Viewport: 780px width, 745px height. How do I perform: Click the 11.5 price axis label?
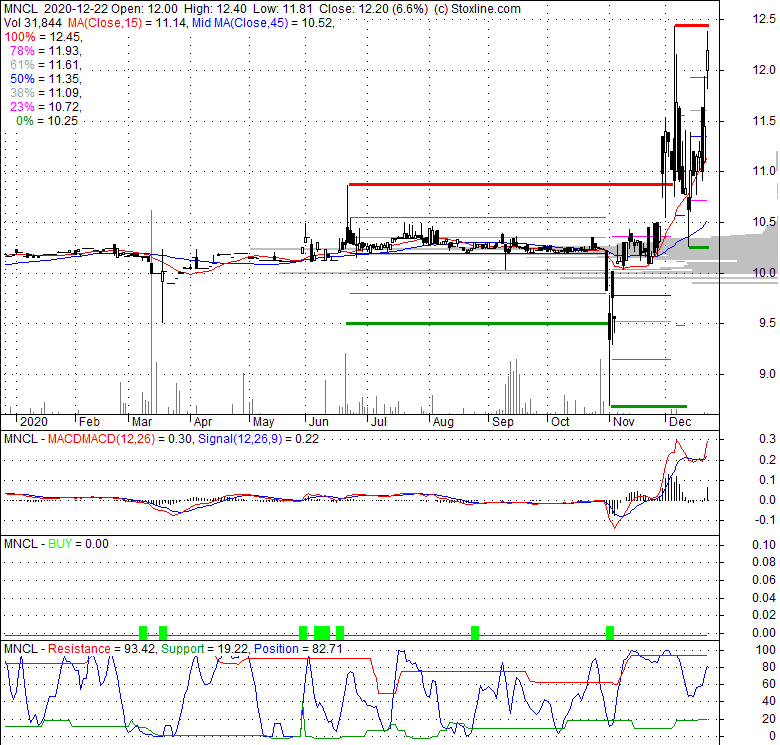pos(764,121)
